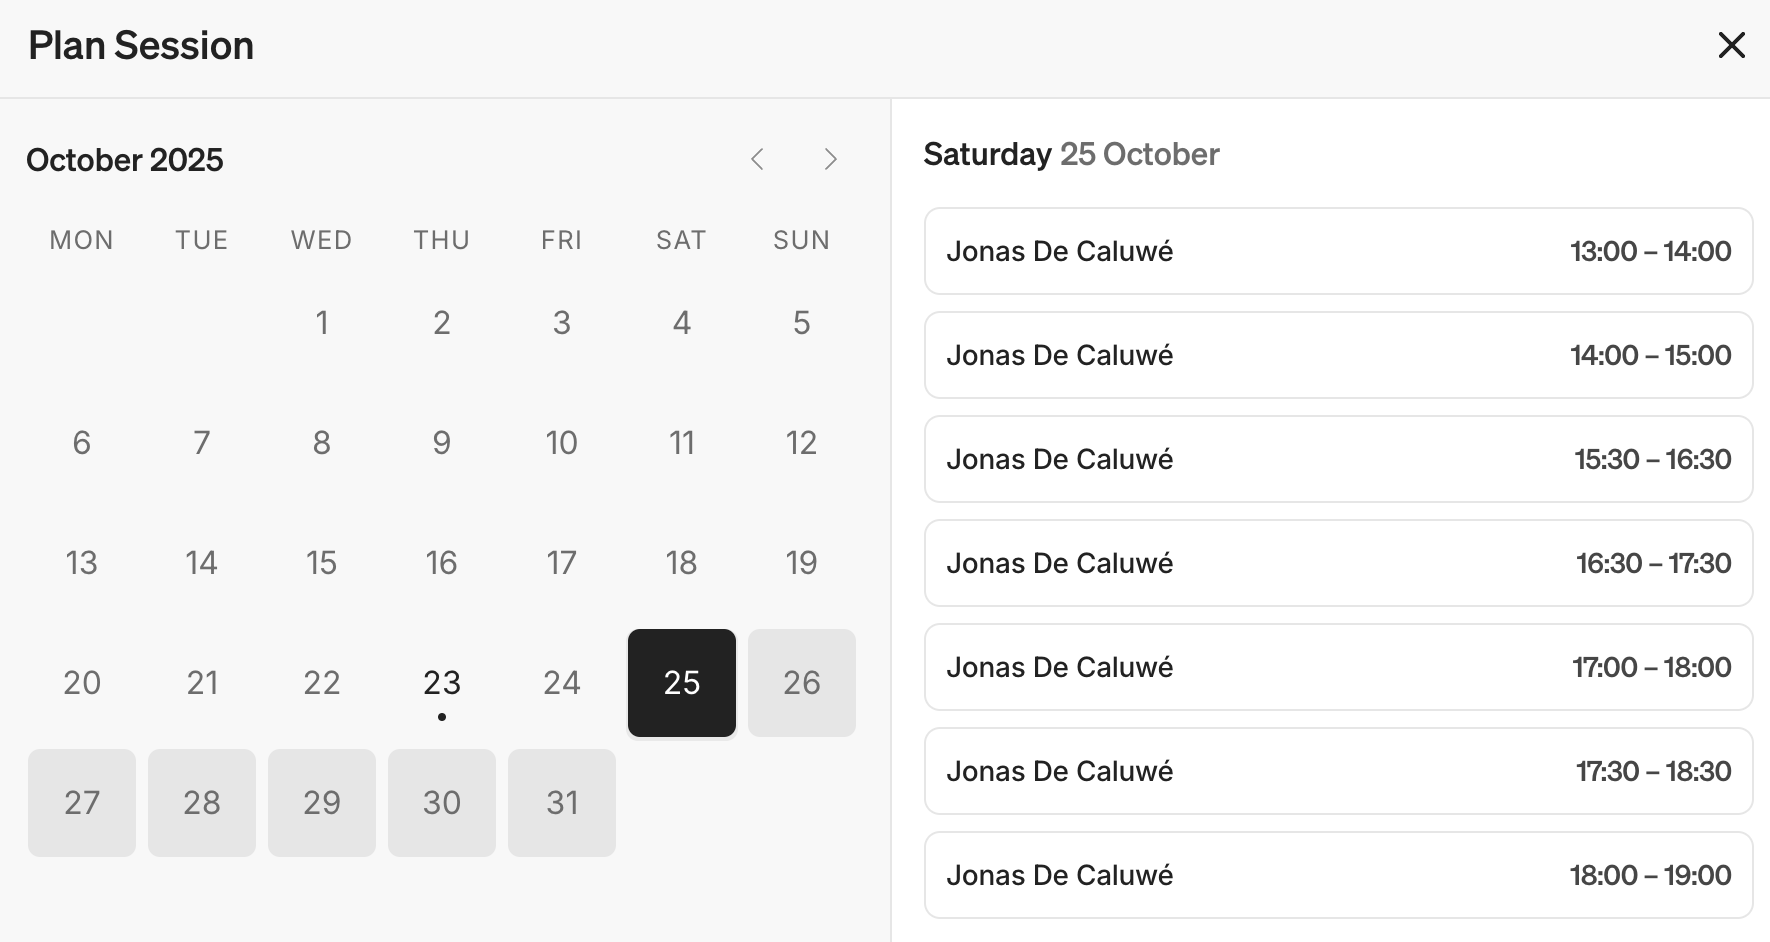This screenshot has height=942, width=1770.
Task: Select October 30 date cell
Action: [x=442, y=803]
